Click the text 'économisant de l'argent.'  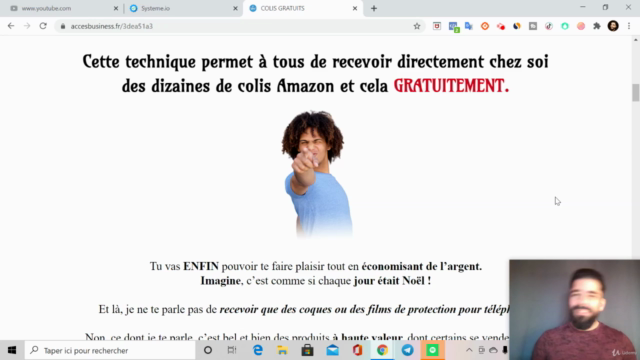(422, 266)
